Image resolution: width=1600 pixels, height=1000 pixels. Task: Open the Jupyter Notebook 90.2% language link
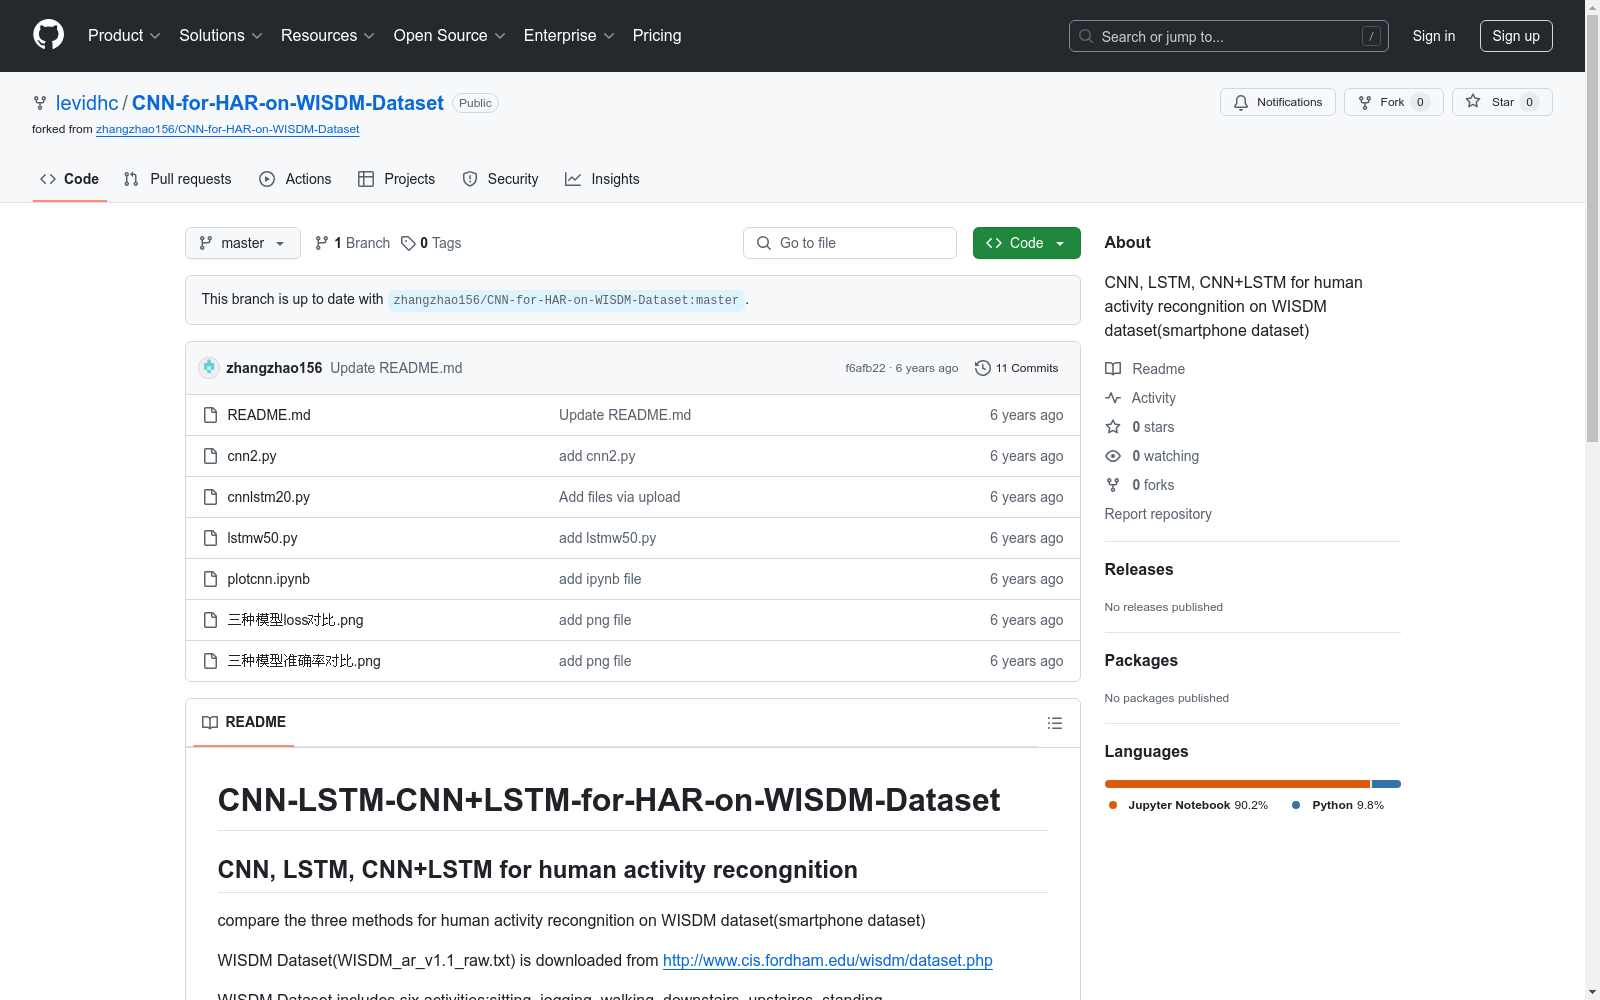[x=1188, y=805]
